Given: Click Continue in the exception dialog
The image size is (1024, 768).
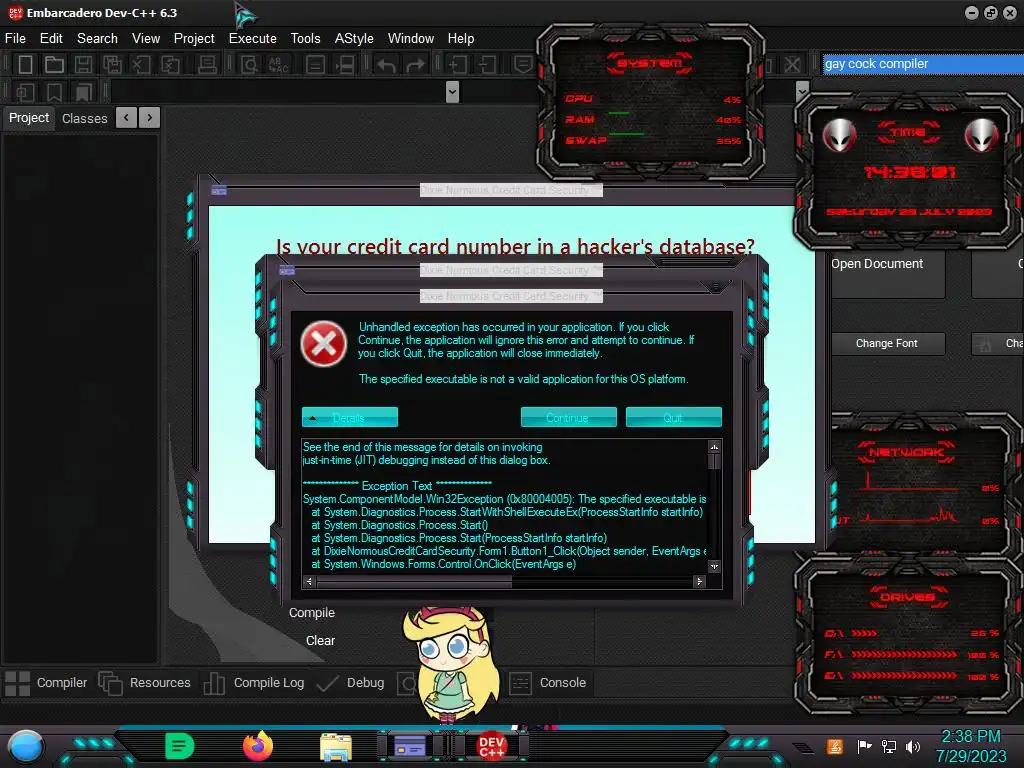Looking at the screenshot, I should tap(568, 417).
